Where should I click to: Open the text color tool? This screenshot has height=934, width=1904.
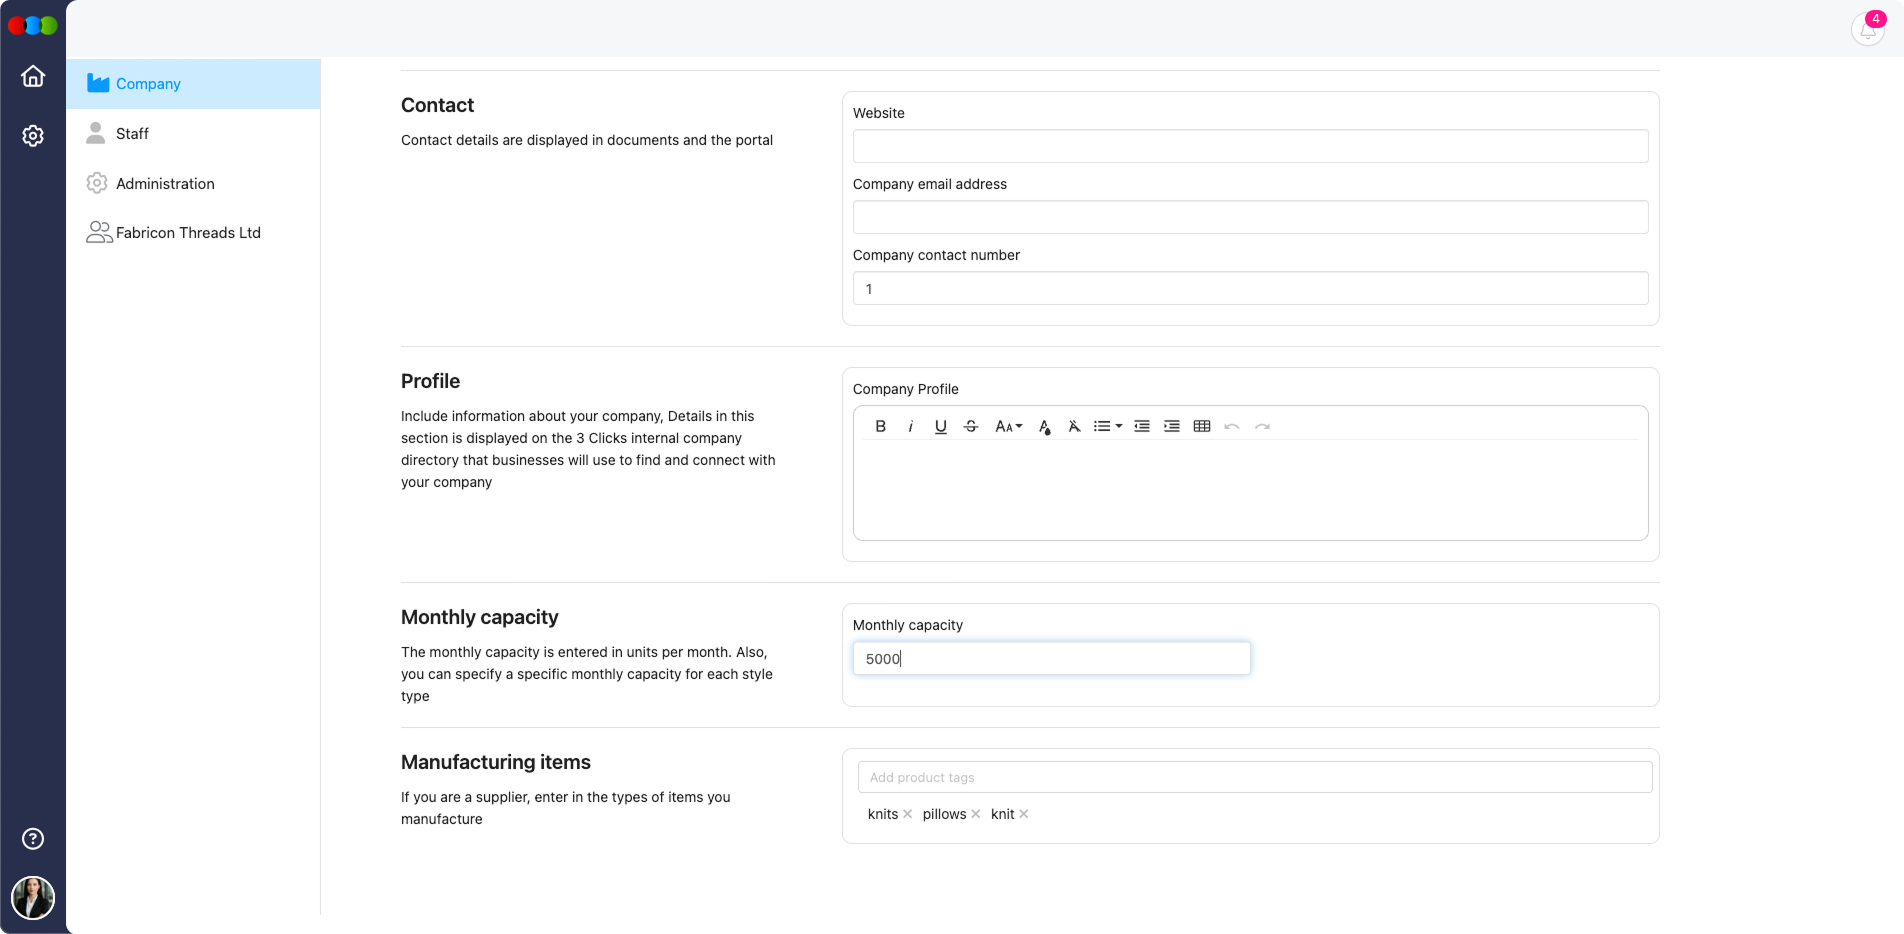(1043, 426)
